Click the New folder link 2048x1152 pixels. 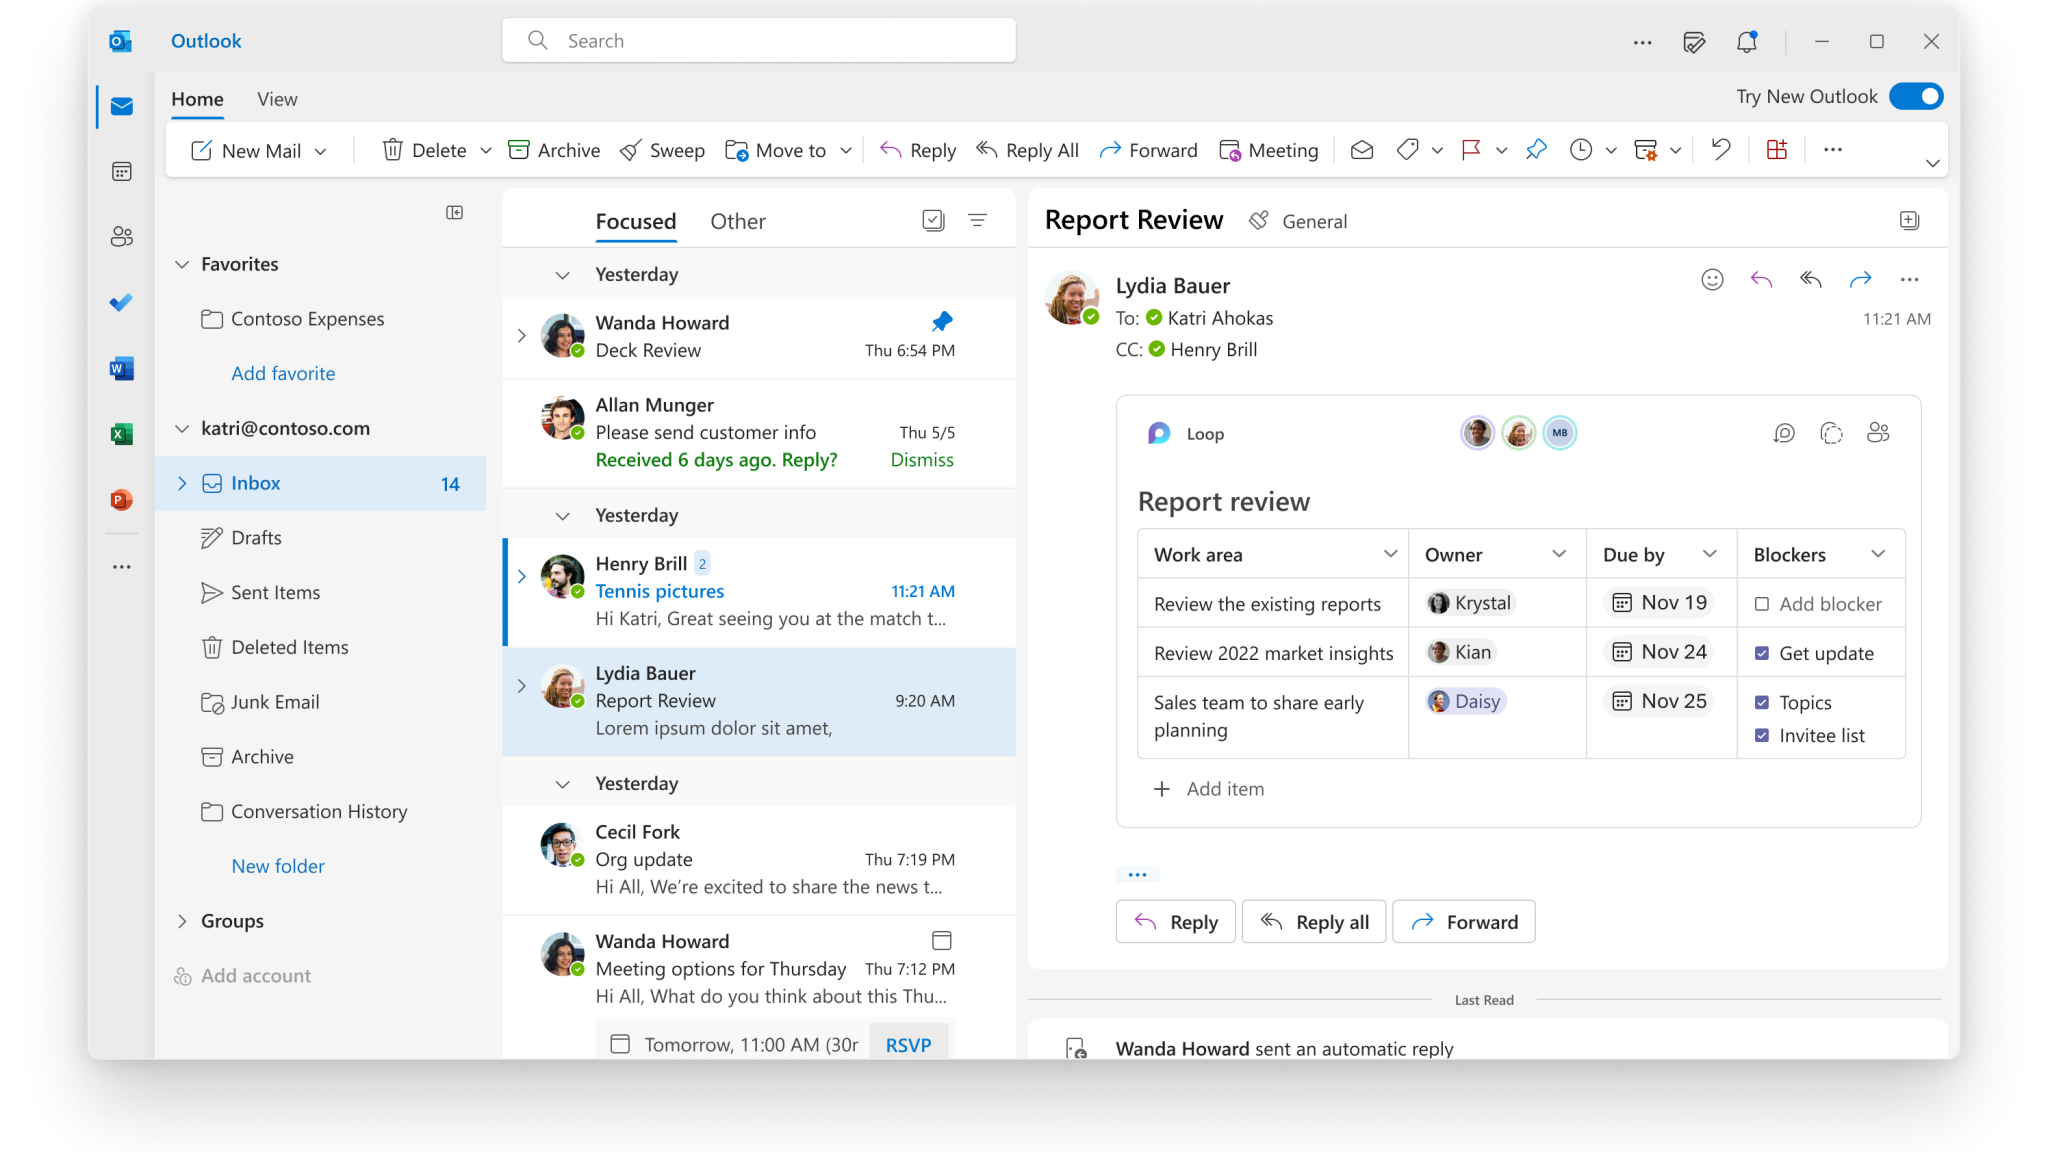point(278,866)
